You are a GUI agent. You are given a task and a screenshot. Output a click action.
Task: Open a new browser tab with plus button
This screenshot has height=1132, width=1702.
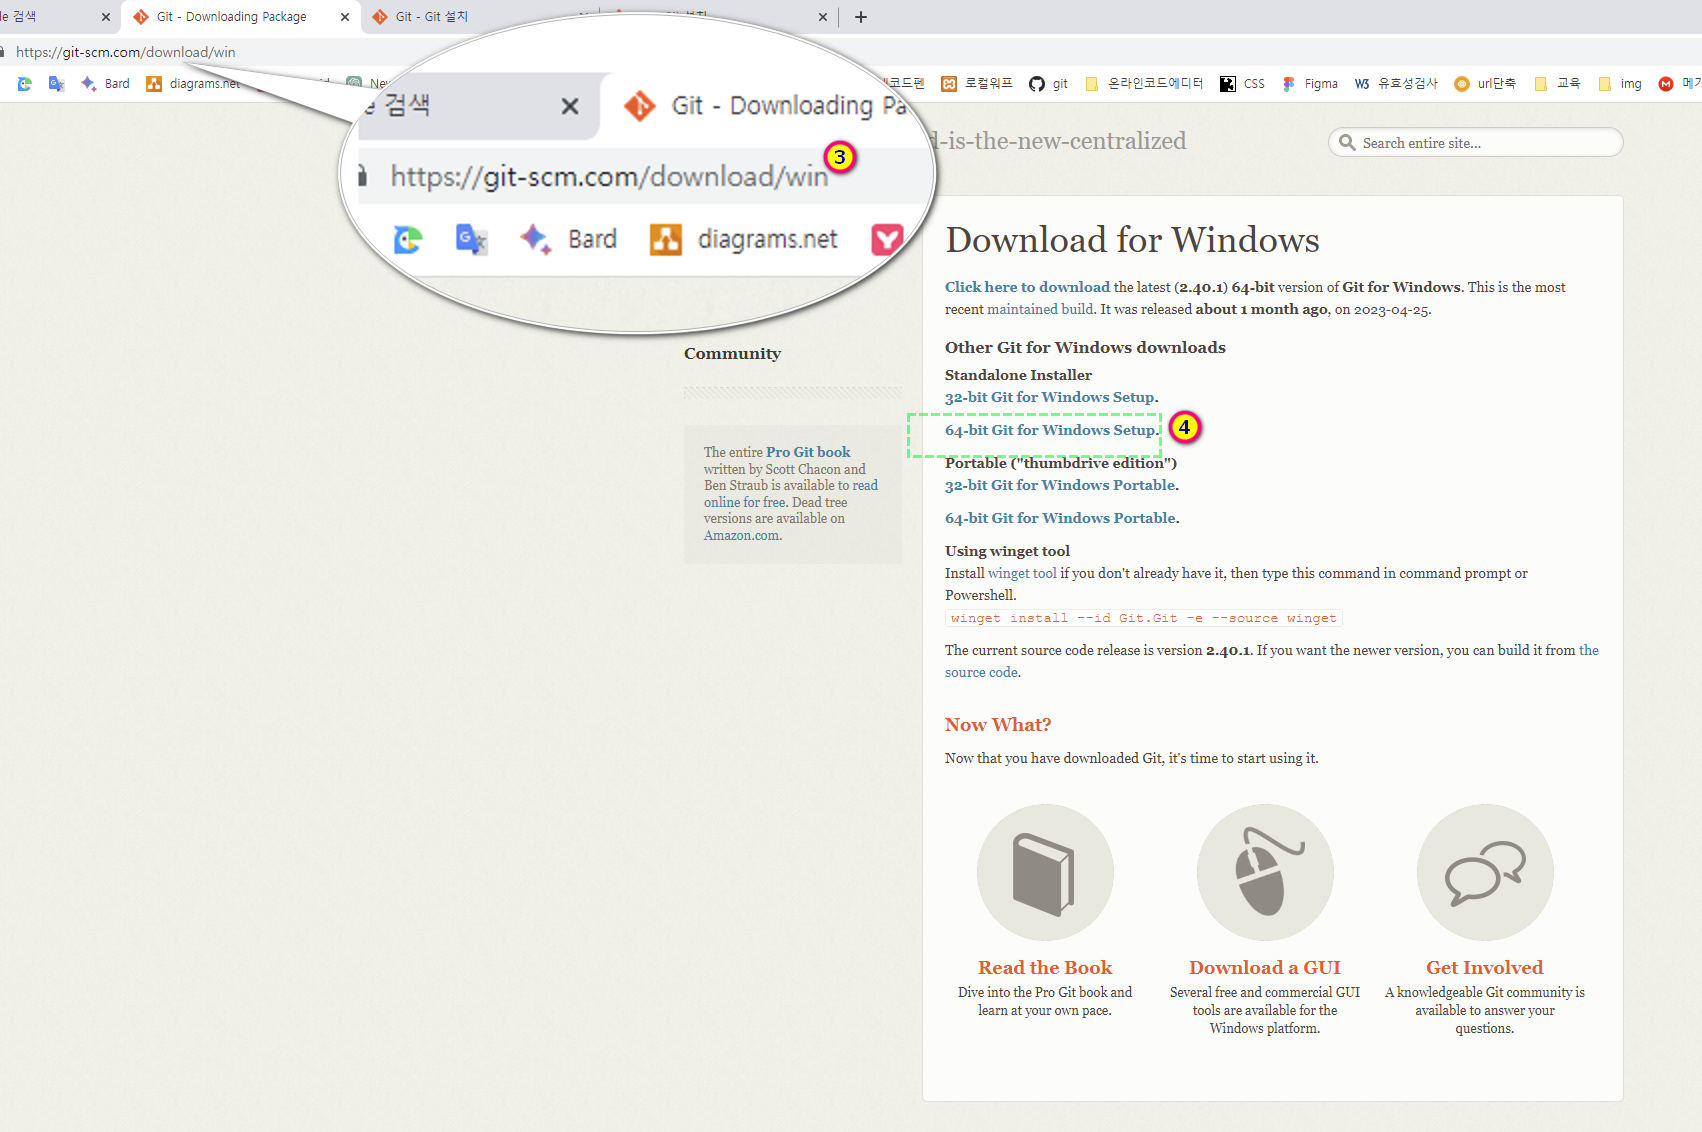tap(861, 17)
